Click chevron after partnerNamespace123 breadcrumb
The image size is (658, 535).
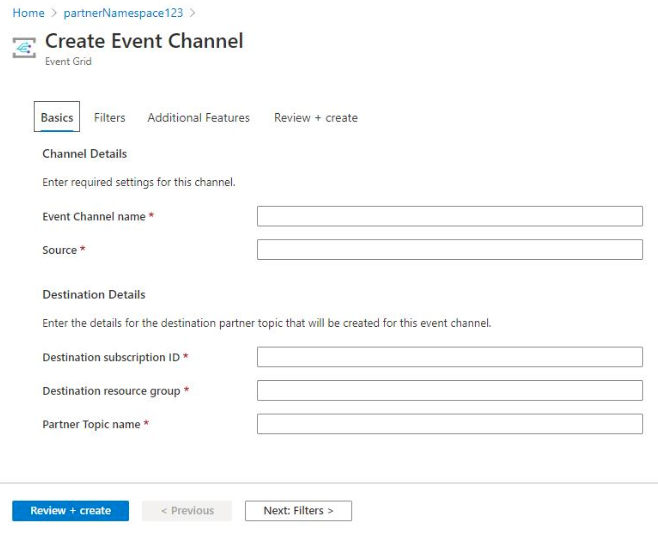(192, 13)
